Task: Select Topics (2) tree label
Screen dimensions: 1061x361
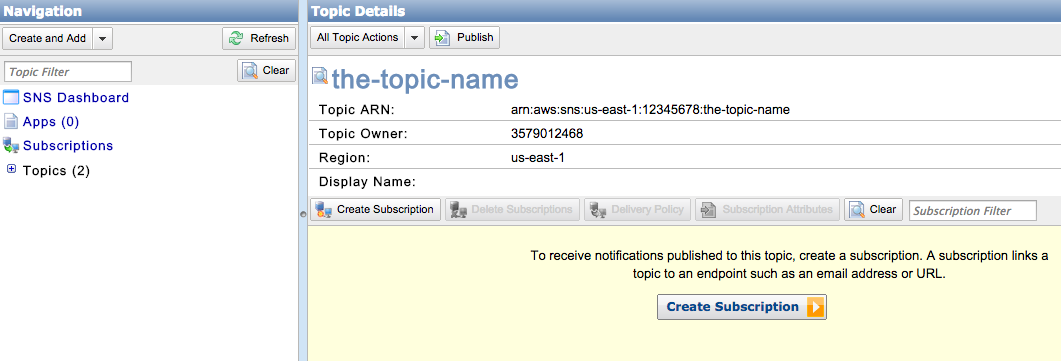Action: (x=56, y=171)
